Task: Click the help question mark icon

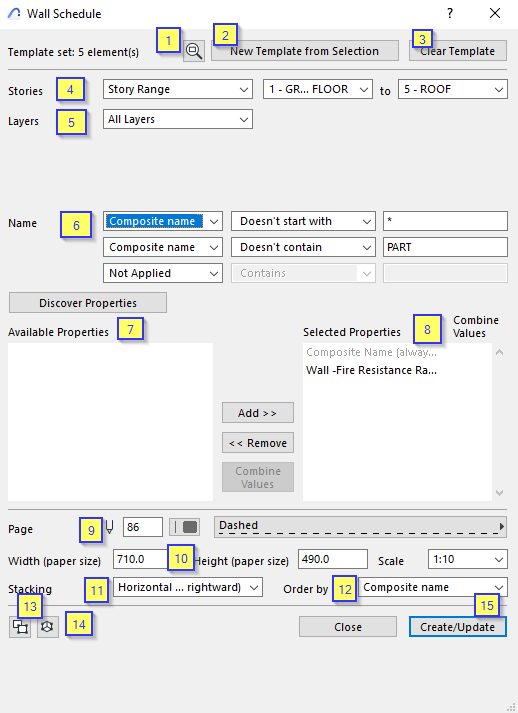Action: pyautogui.click(x=450, y=13)
